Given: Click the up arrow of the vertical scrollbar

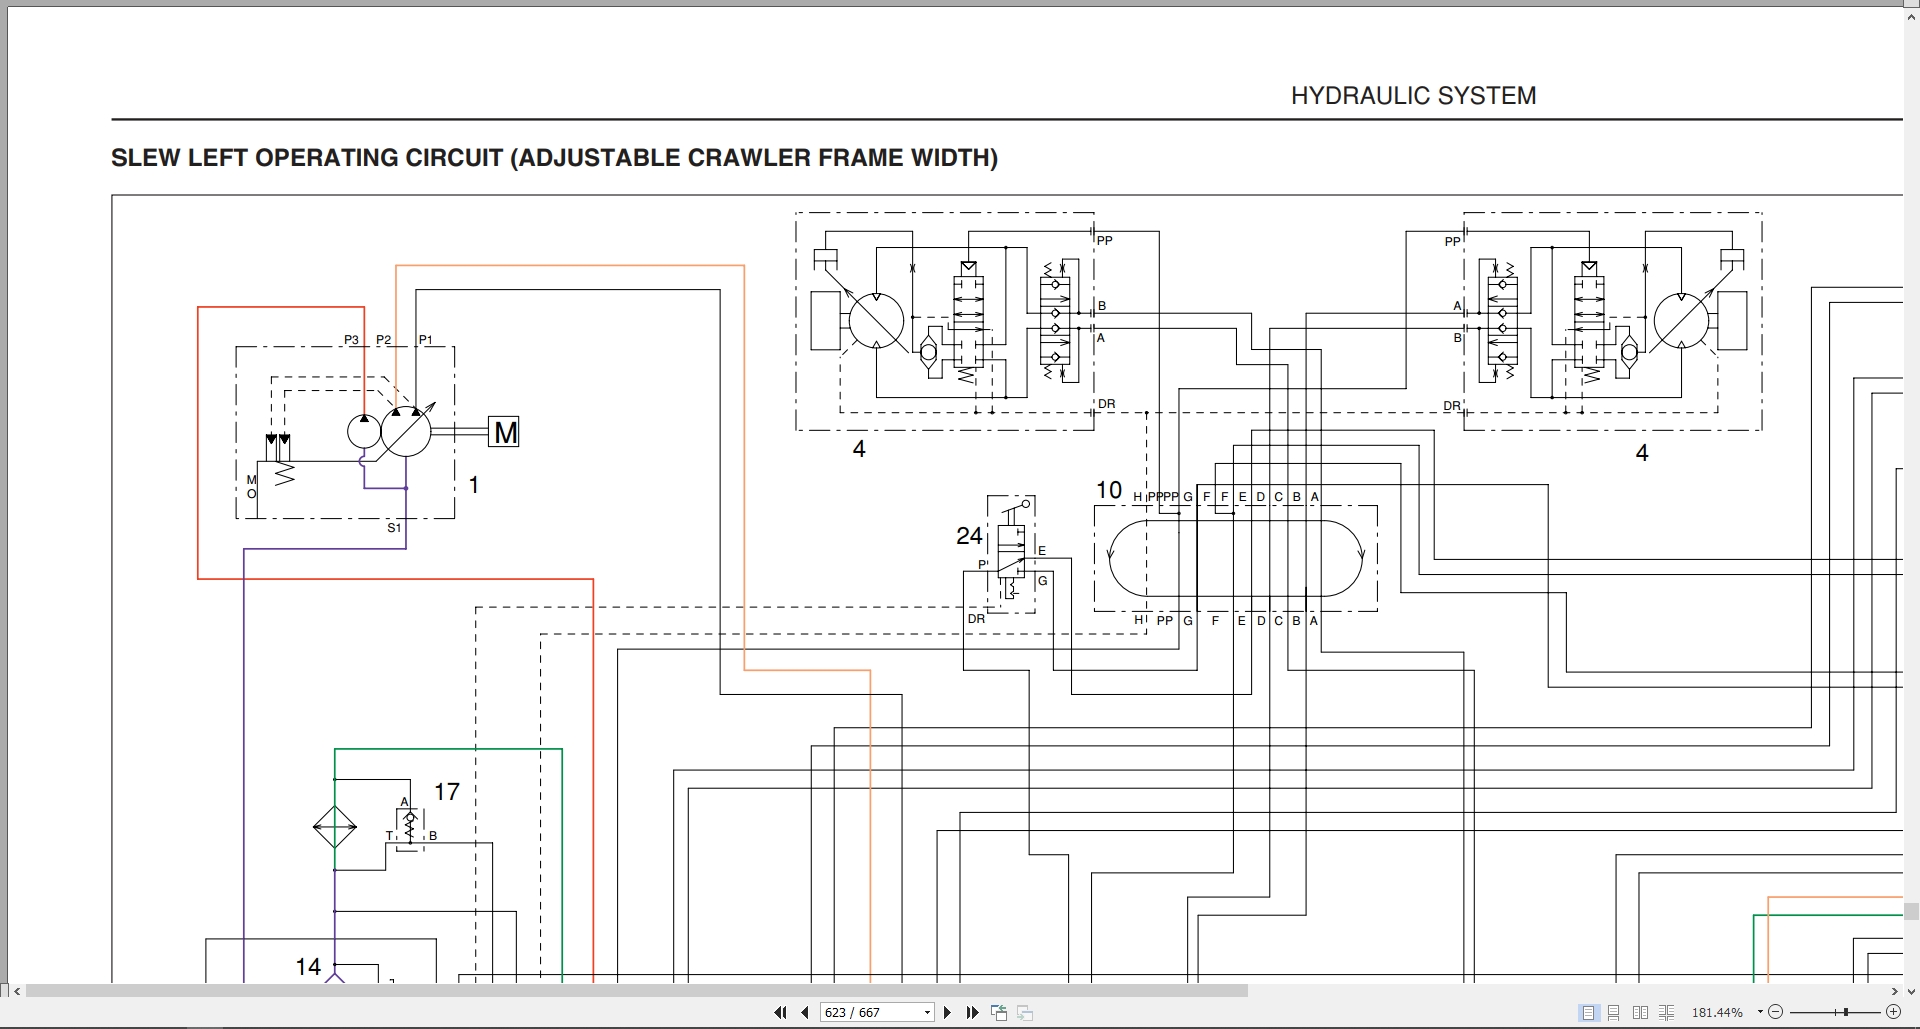Looking at the screenshot, I should 1911,17.
